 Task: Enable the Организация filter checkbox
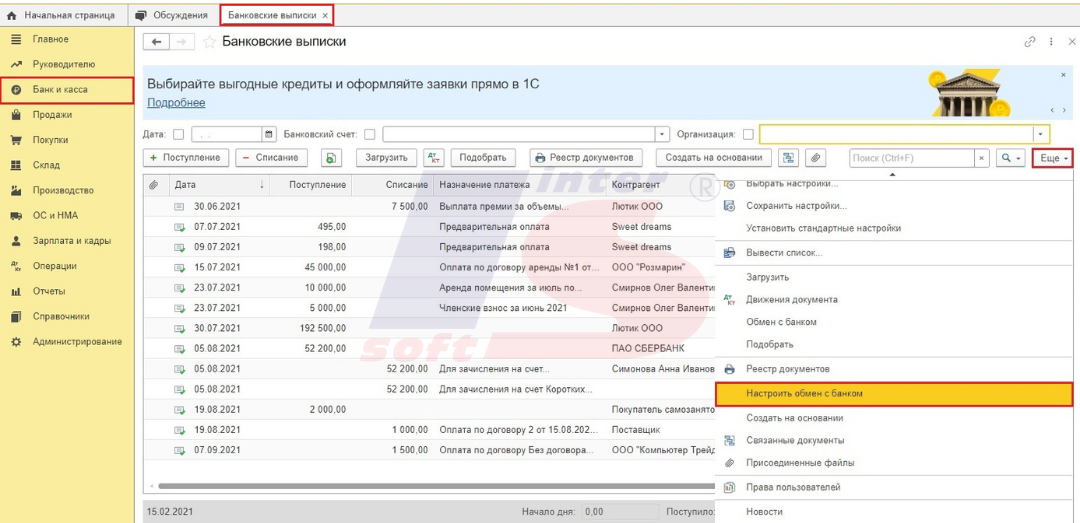[x=749, y=134]
